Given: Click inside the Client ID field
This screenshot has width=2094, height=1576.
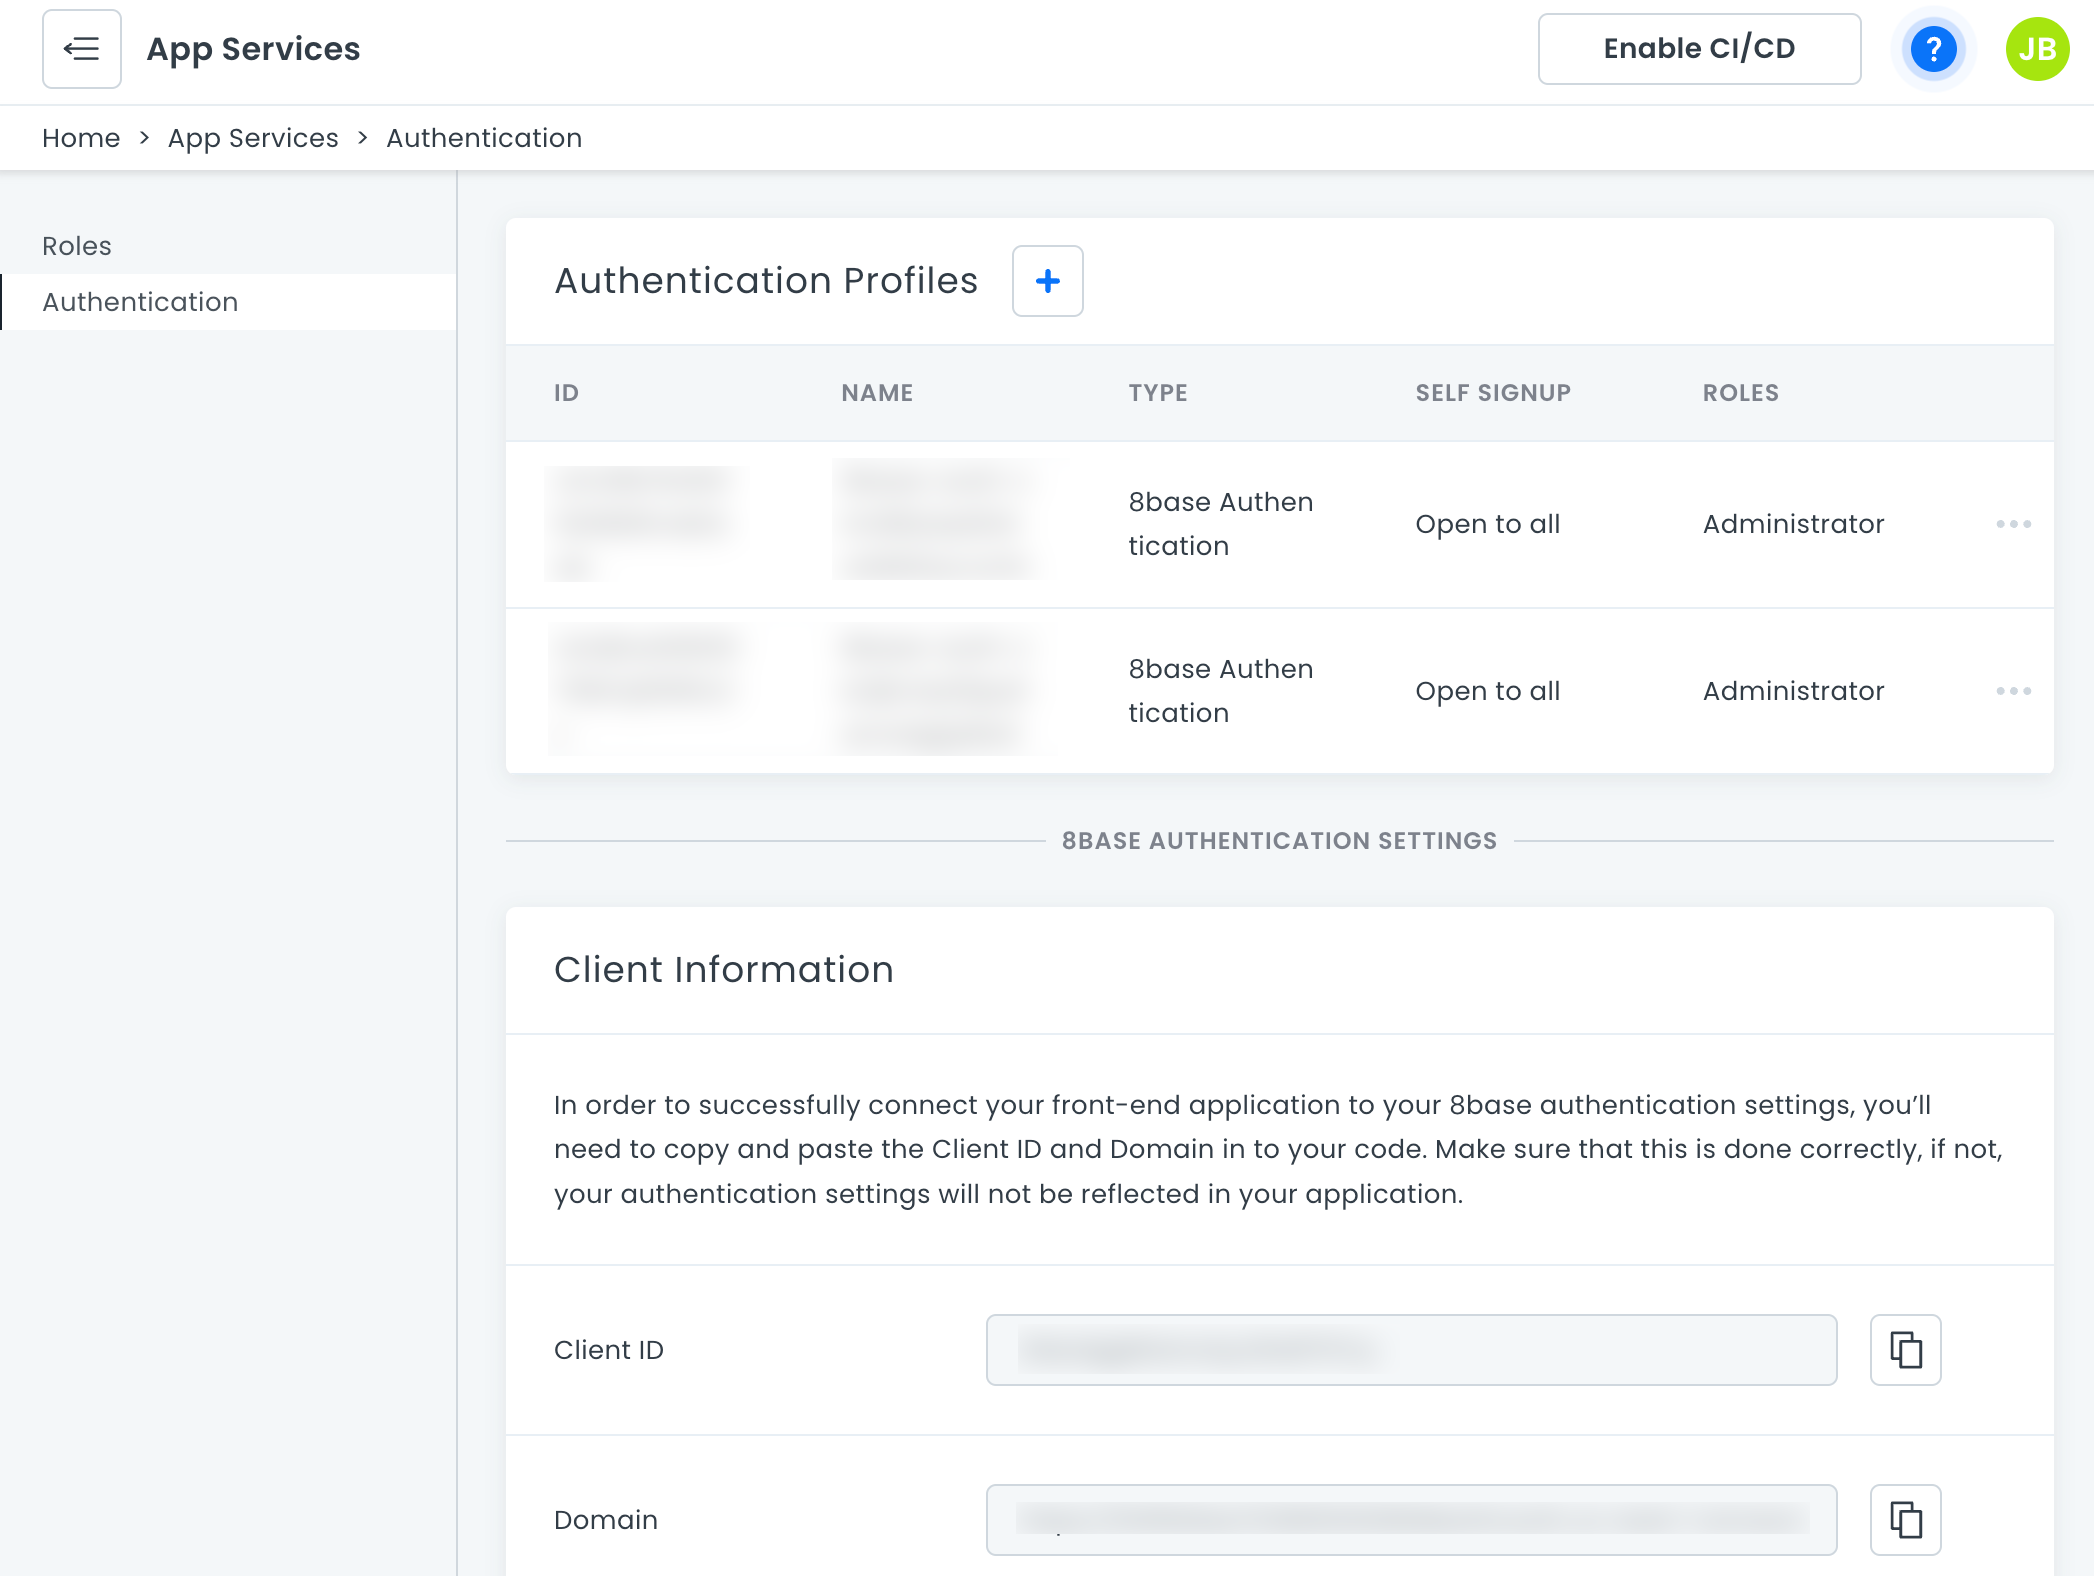Looking at the screenshot, I should coord(1410,1350).
